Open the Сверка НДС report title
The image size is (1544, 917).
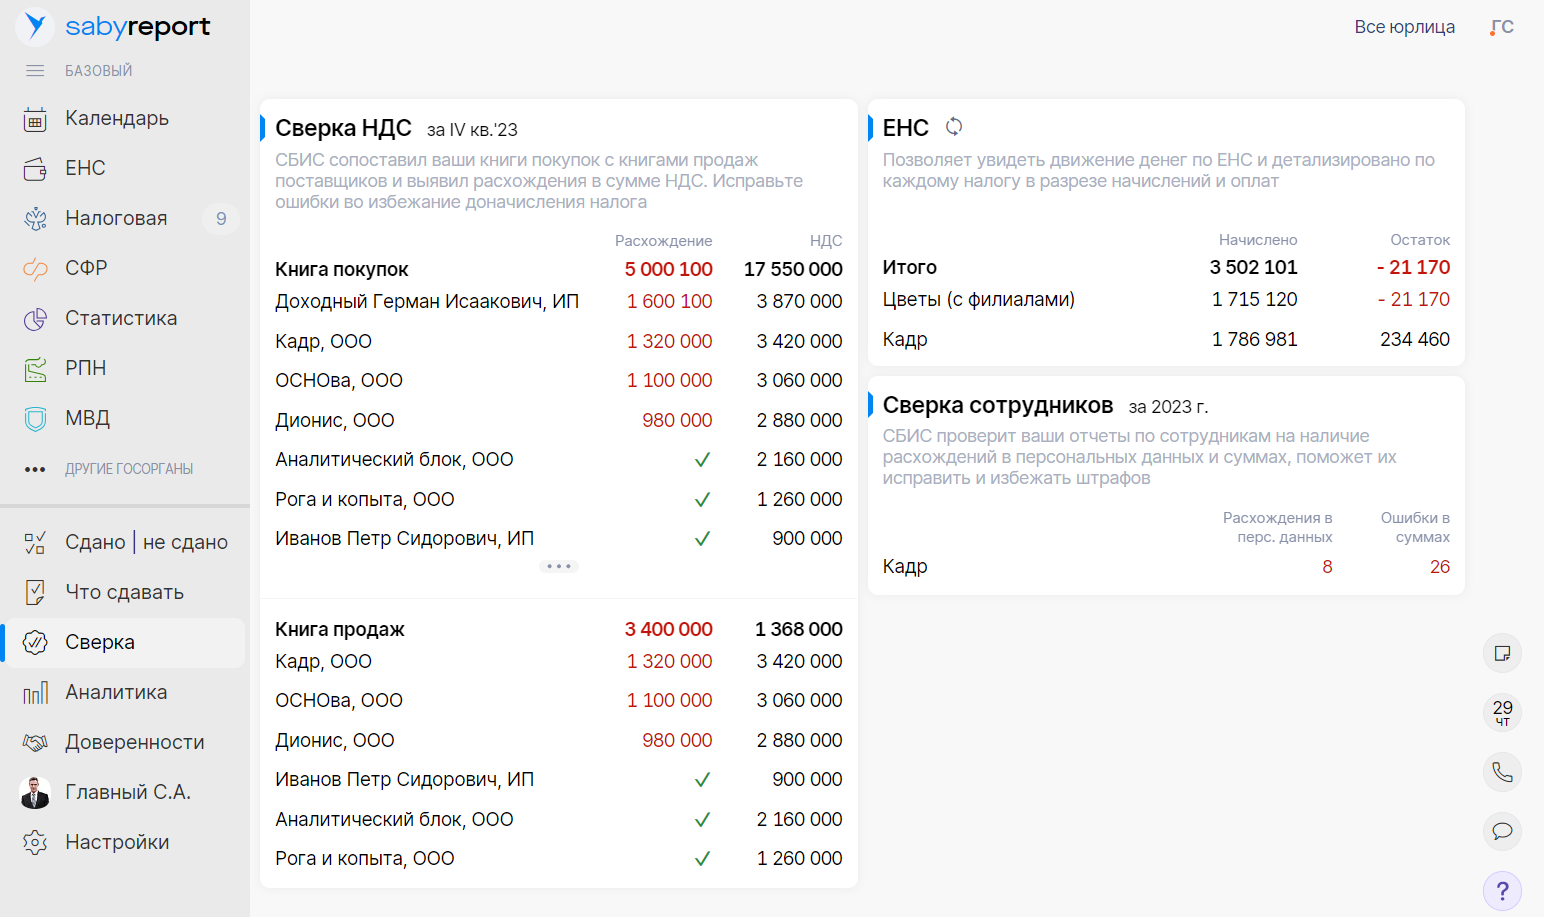(x=344, y=128)
